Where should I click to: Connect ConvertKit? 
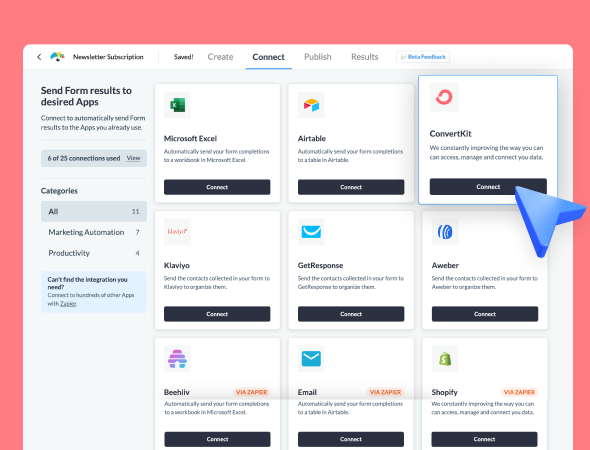point(488,187)
